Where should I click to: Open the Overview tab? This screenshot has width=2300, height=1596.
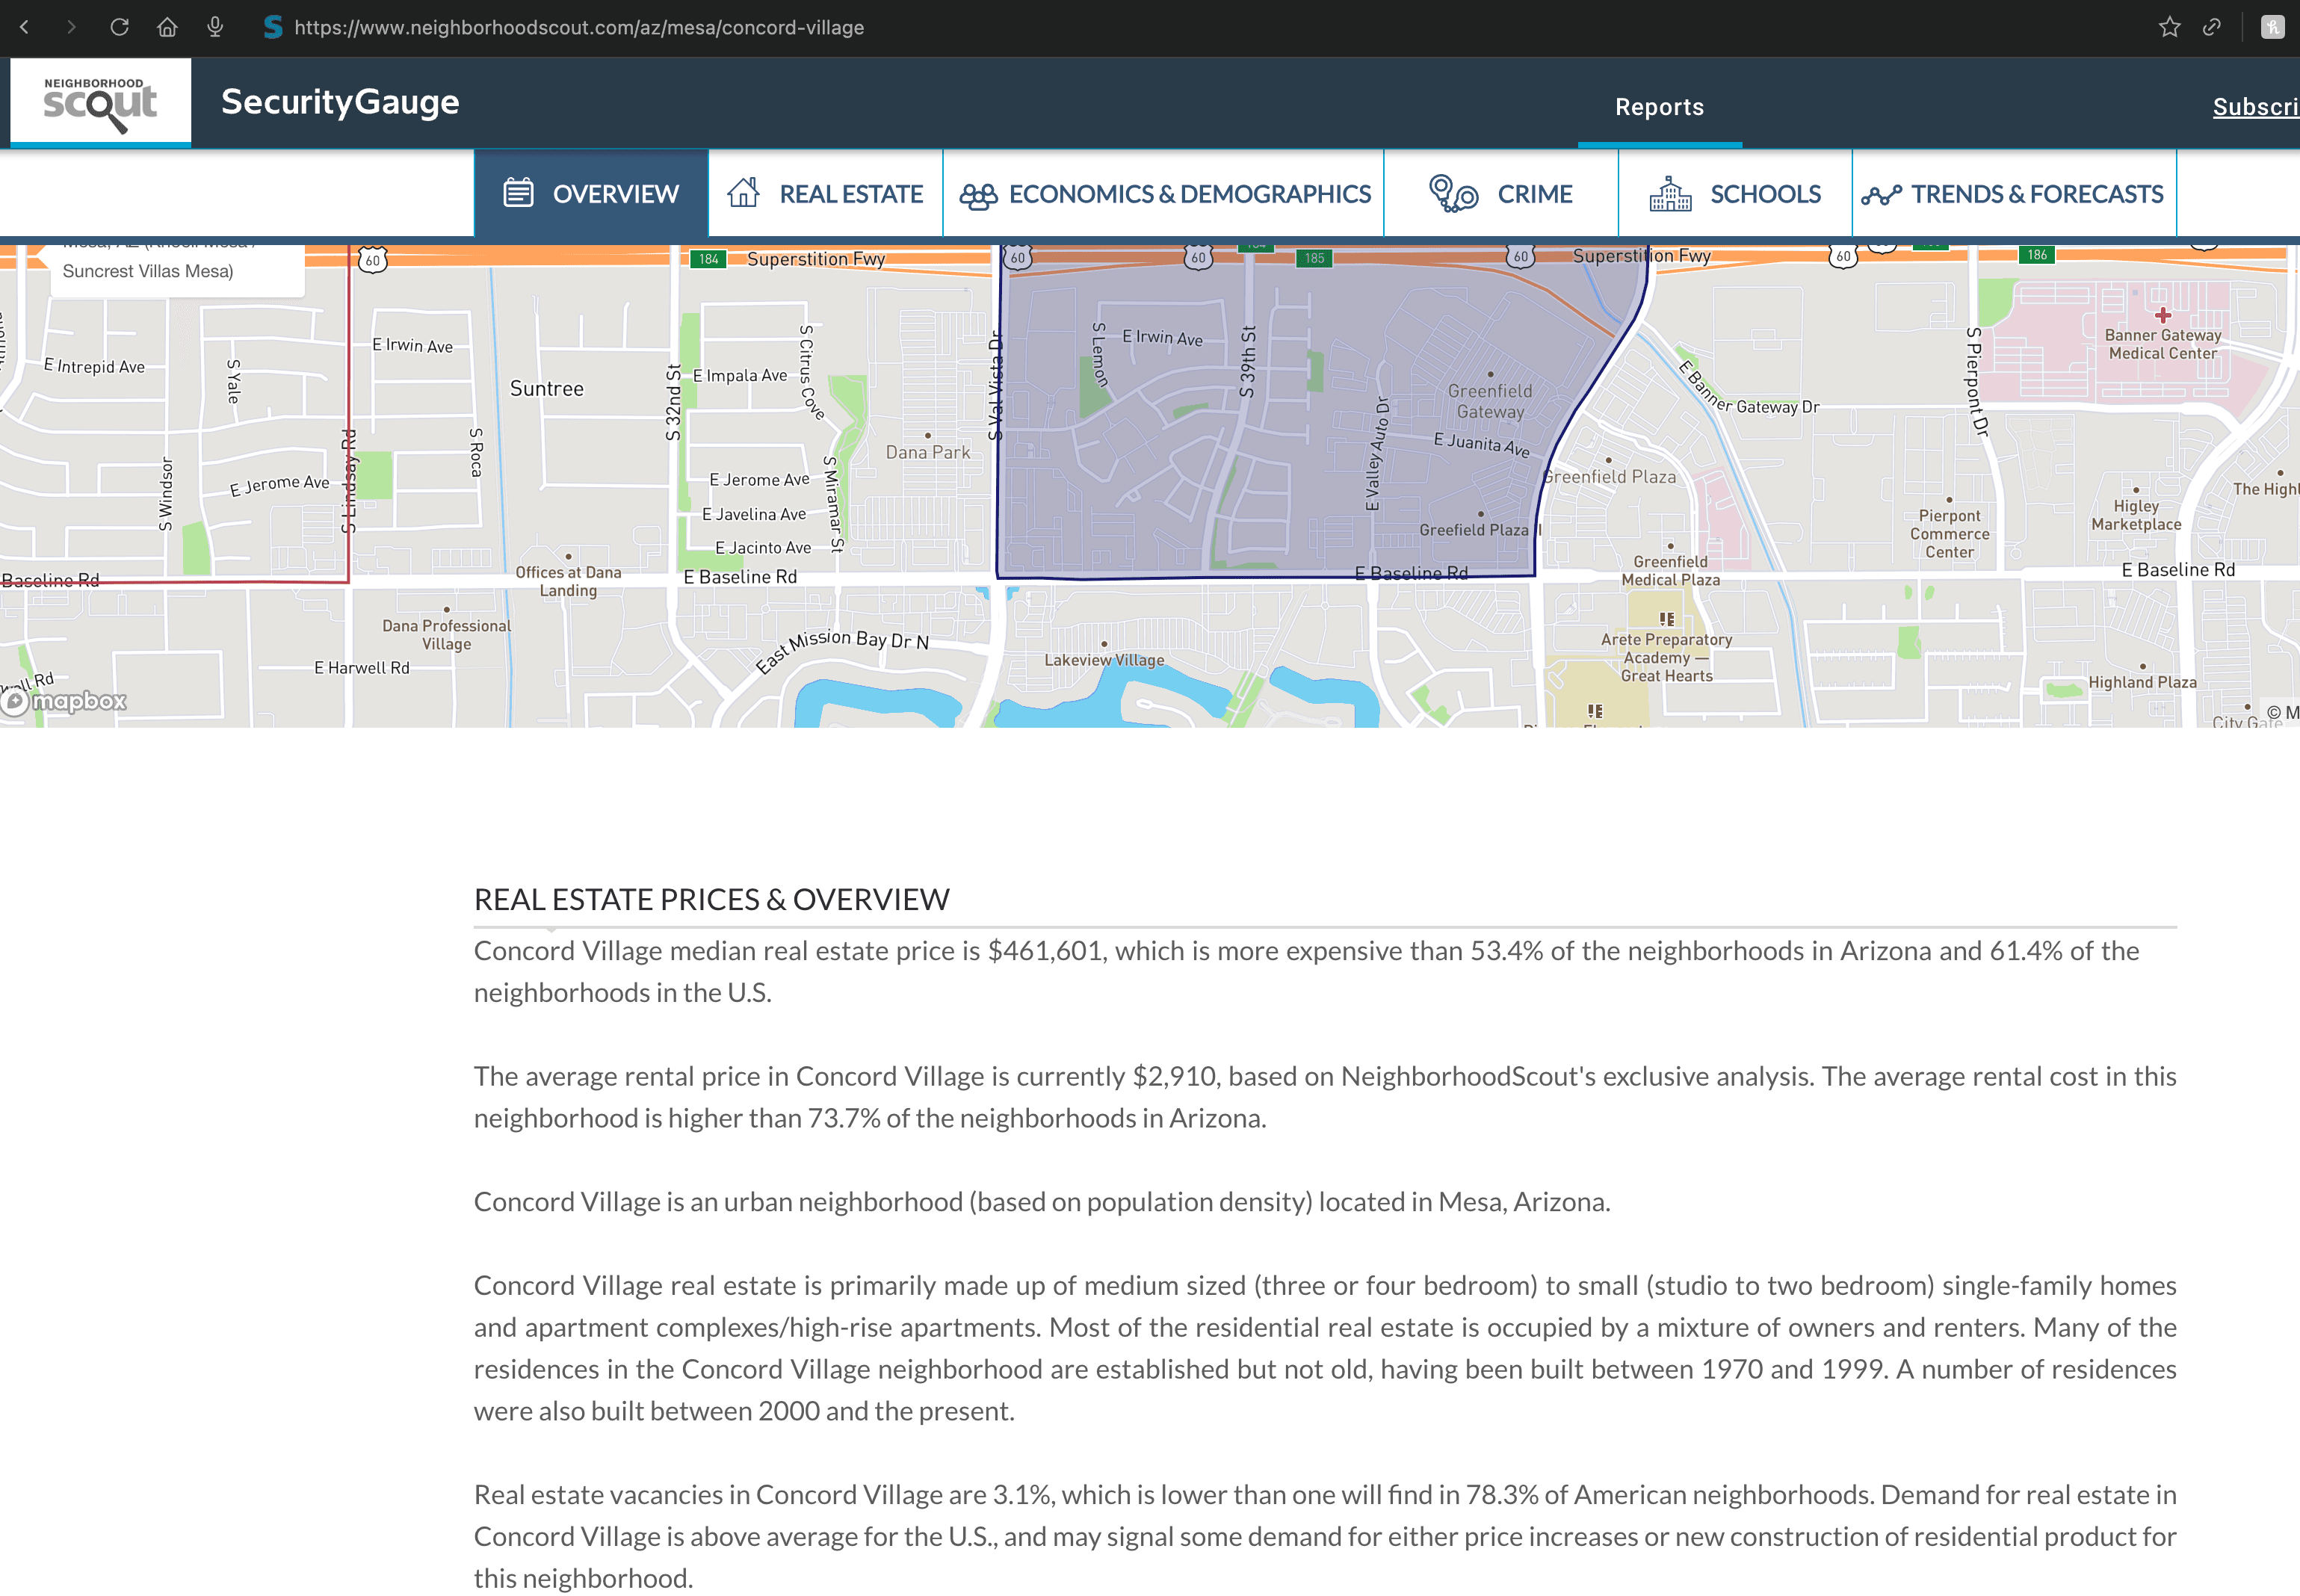[591, 194]
